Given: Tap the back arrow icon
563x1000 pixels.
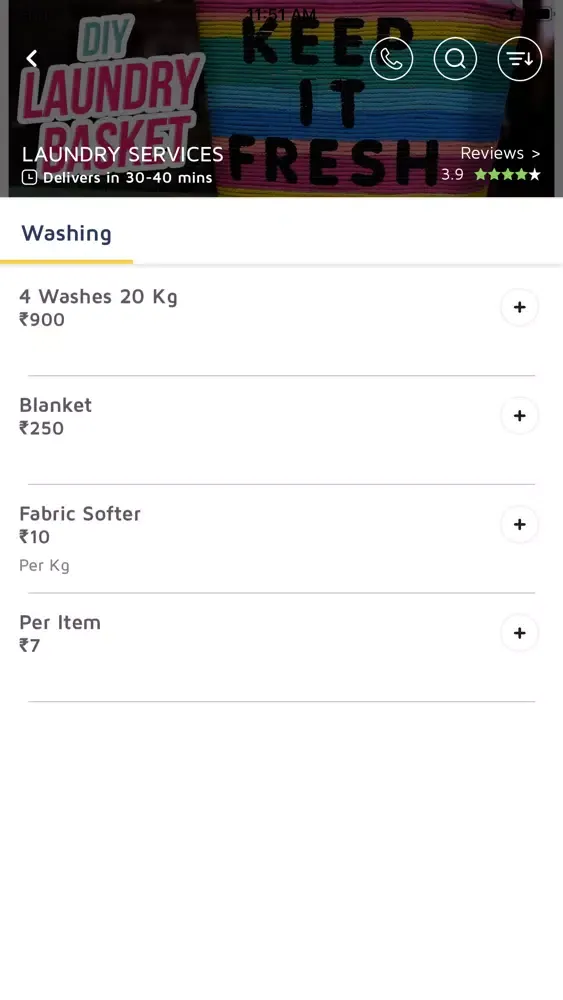Looking at the screenshot, I should click(x=31, y=59).
